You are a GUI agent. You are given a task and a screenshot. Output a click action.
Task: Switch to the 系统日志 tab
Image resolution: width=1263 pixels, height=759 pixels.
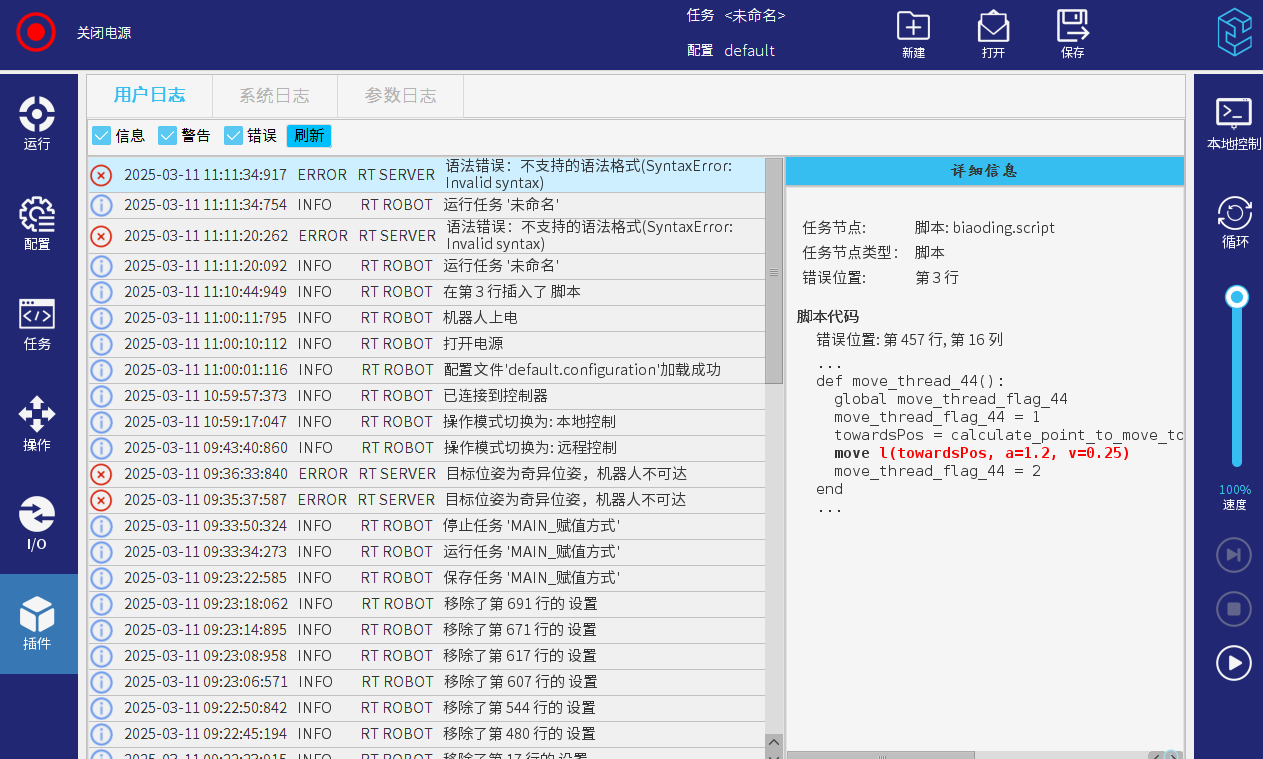click(274, 96)
